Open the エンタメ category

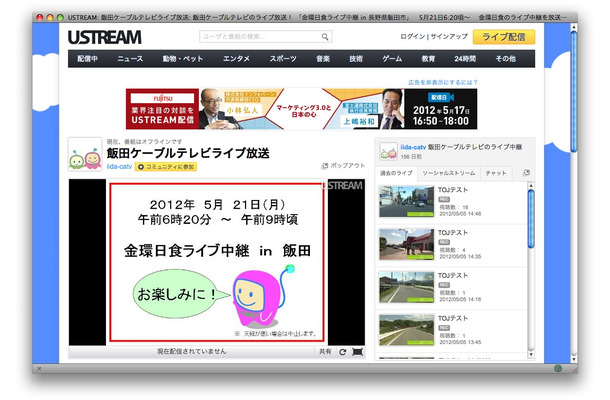[x=236, y=59]
